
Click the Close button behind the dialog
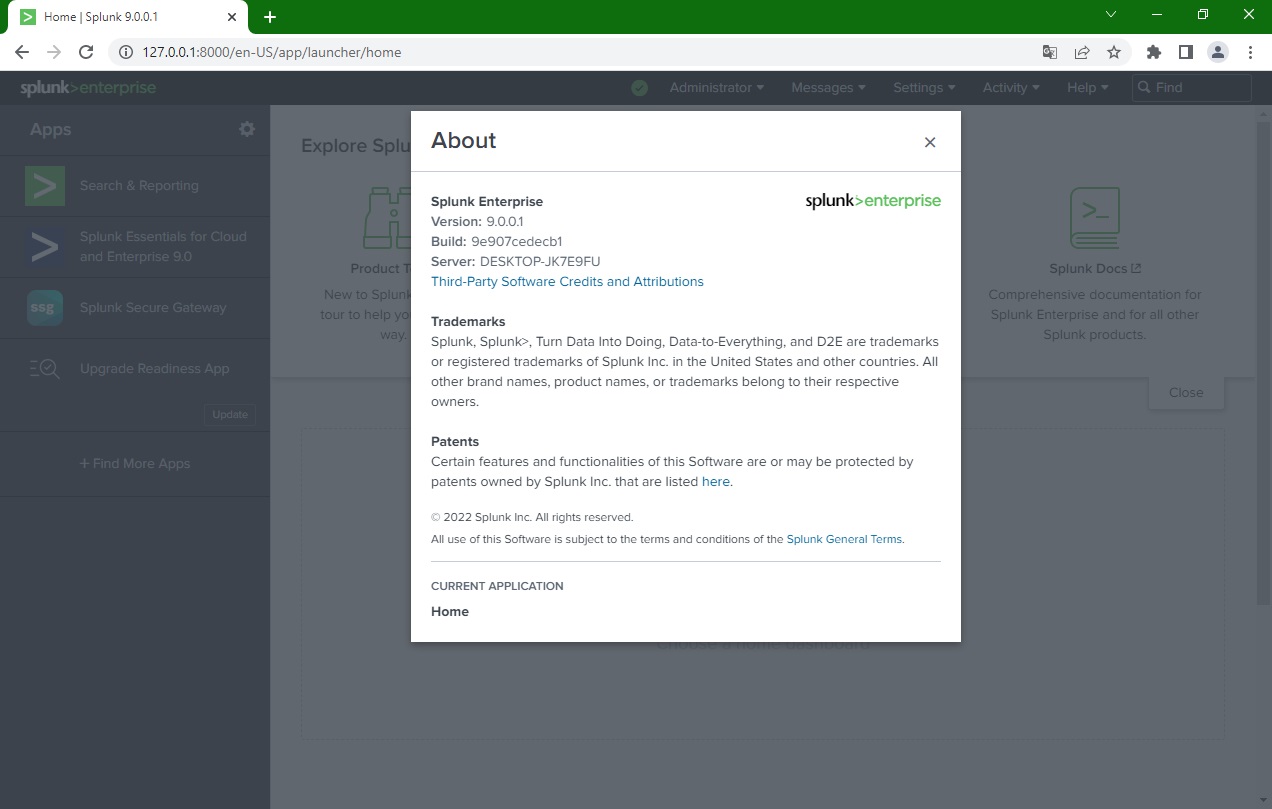pyautogui.click(x=1186, y=392)
